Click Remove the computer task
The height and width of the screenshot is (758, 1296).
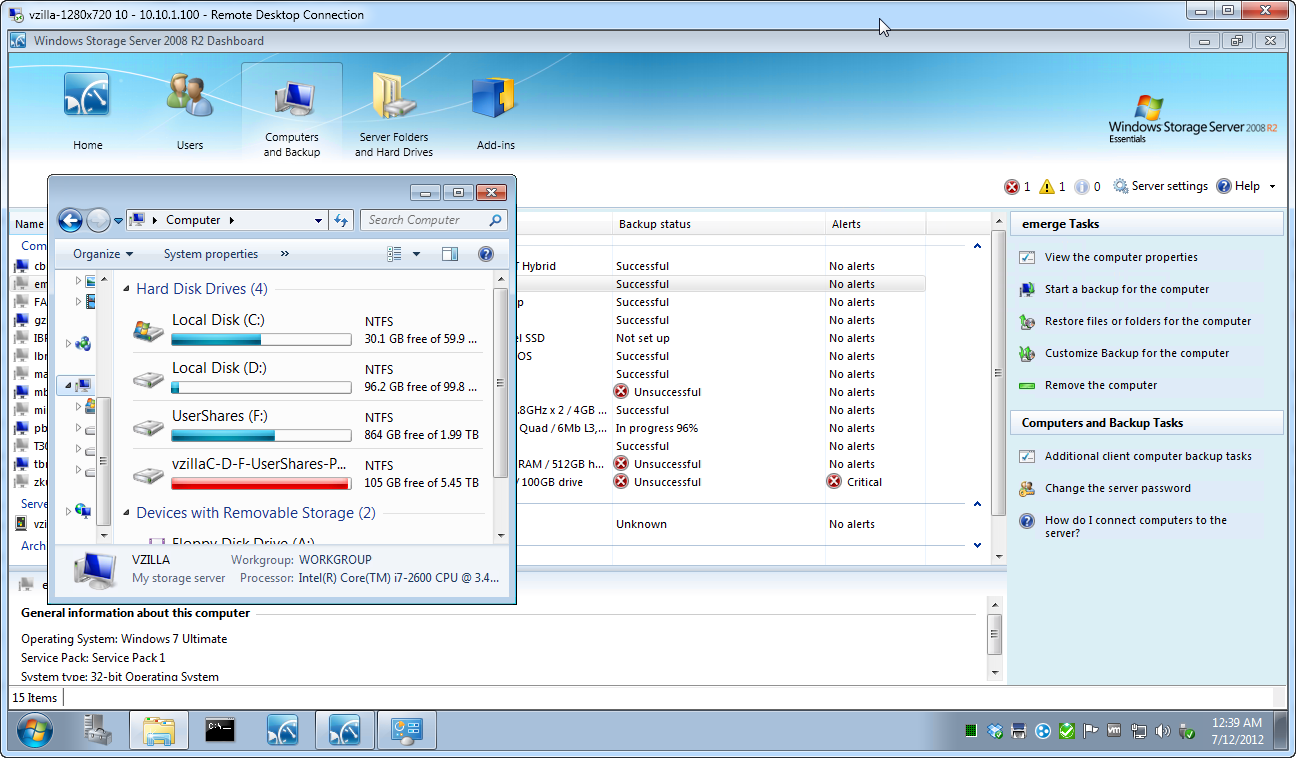coord(1101,385)
